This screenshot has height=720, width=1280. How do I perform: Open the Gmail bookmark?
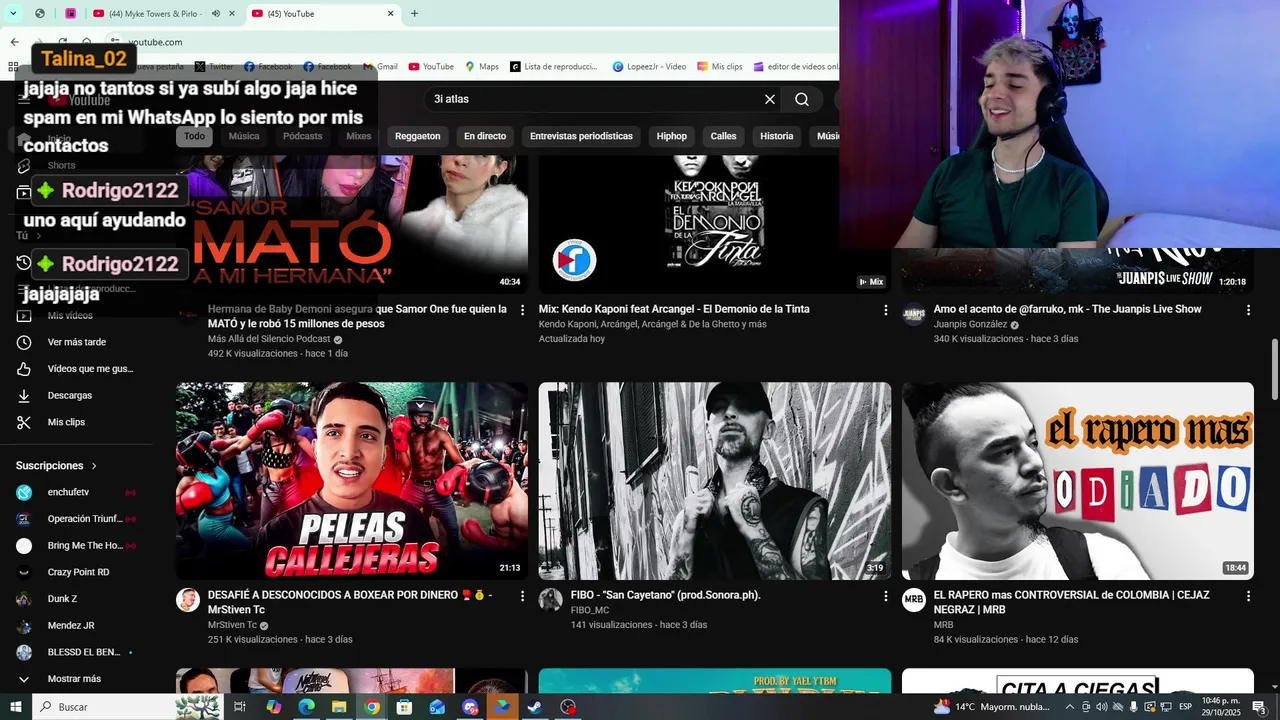[380, 67]
